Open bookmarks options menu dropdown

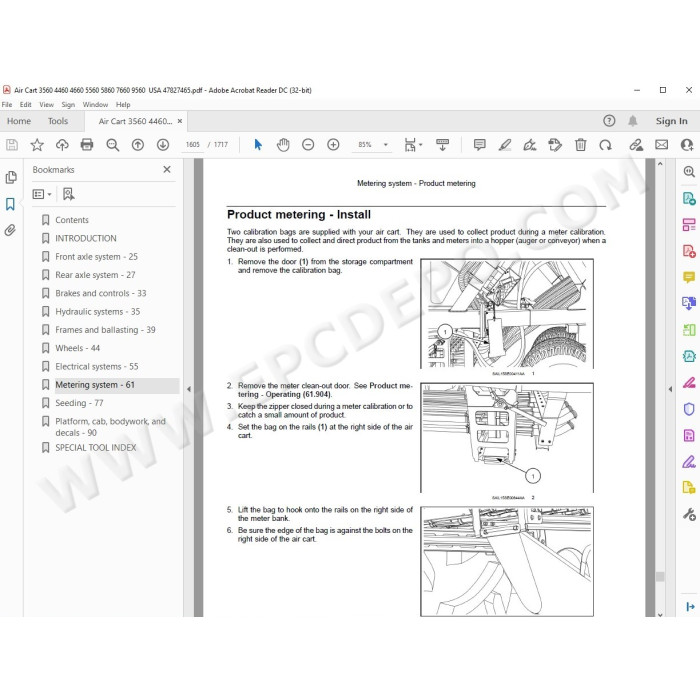(42, 194)
